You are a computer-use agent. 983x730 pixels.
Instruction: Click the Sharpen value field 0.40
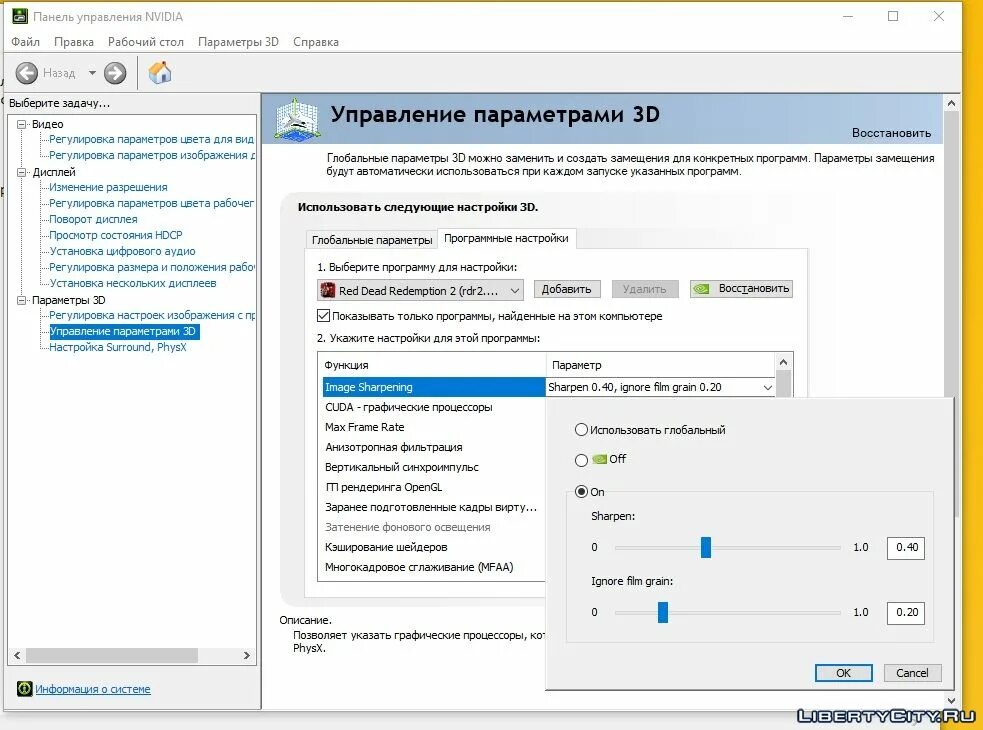point(906,548)
